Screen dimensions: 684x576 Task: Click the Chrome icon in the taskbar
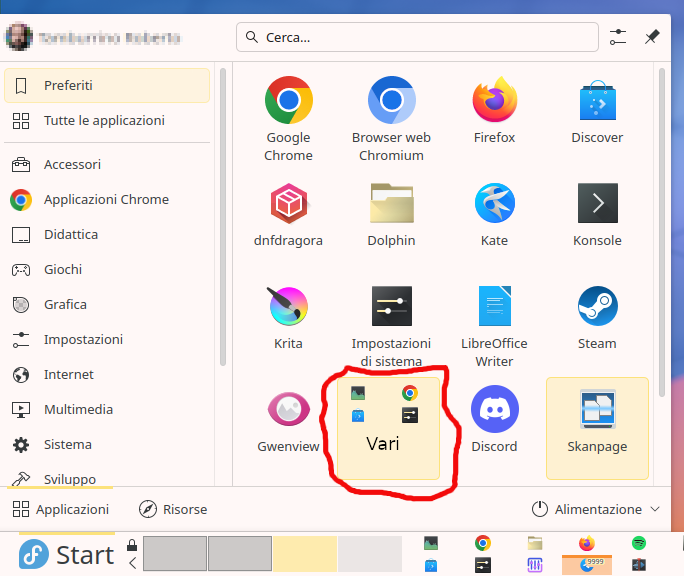point(482,543)
